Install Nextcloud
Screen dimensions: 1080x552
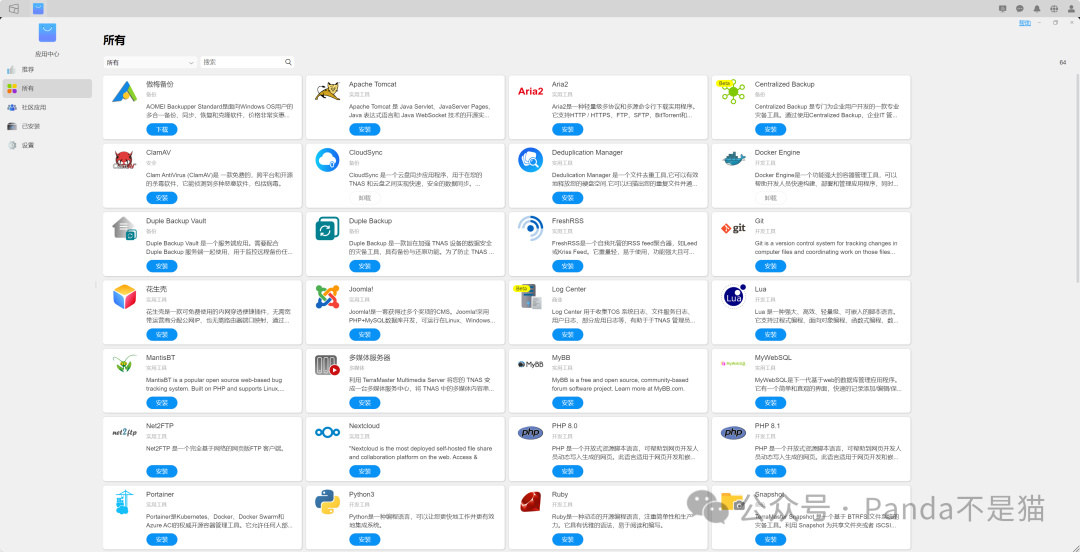(364, 471)
